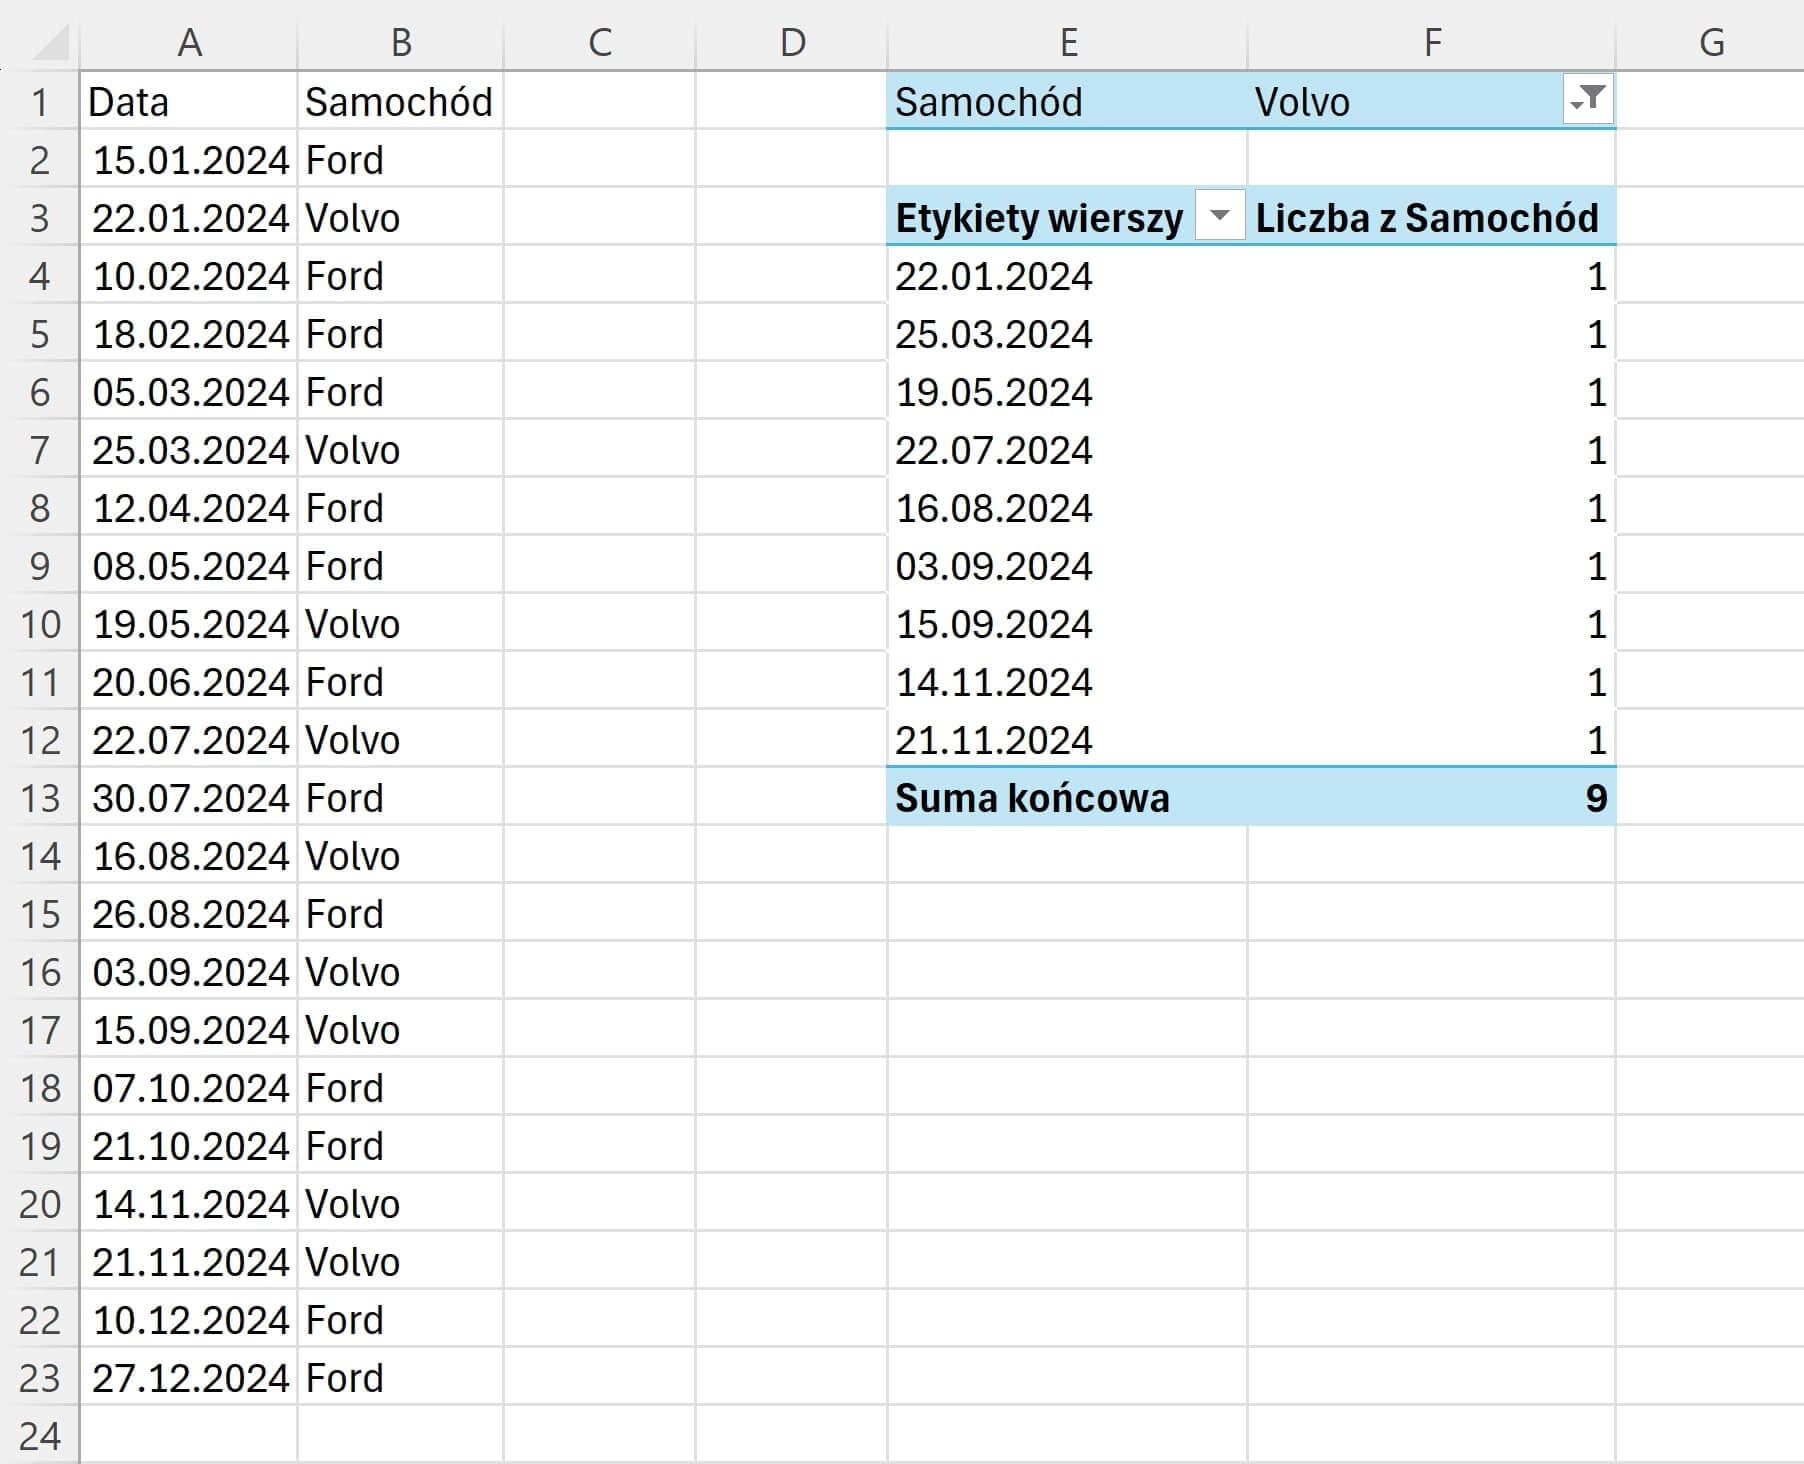Image resolution: width=1804 pixels, height=1464 pixels.
Task: Select column F header
Action: [x=1431, y=43]
